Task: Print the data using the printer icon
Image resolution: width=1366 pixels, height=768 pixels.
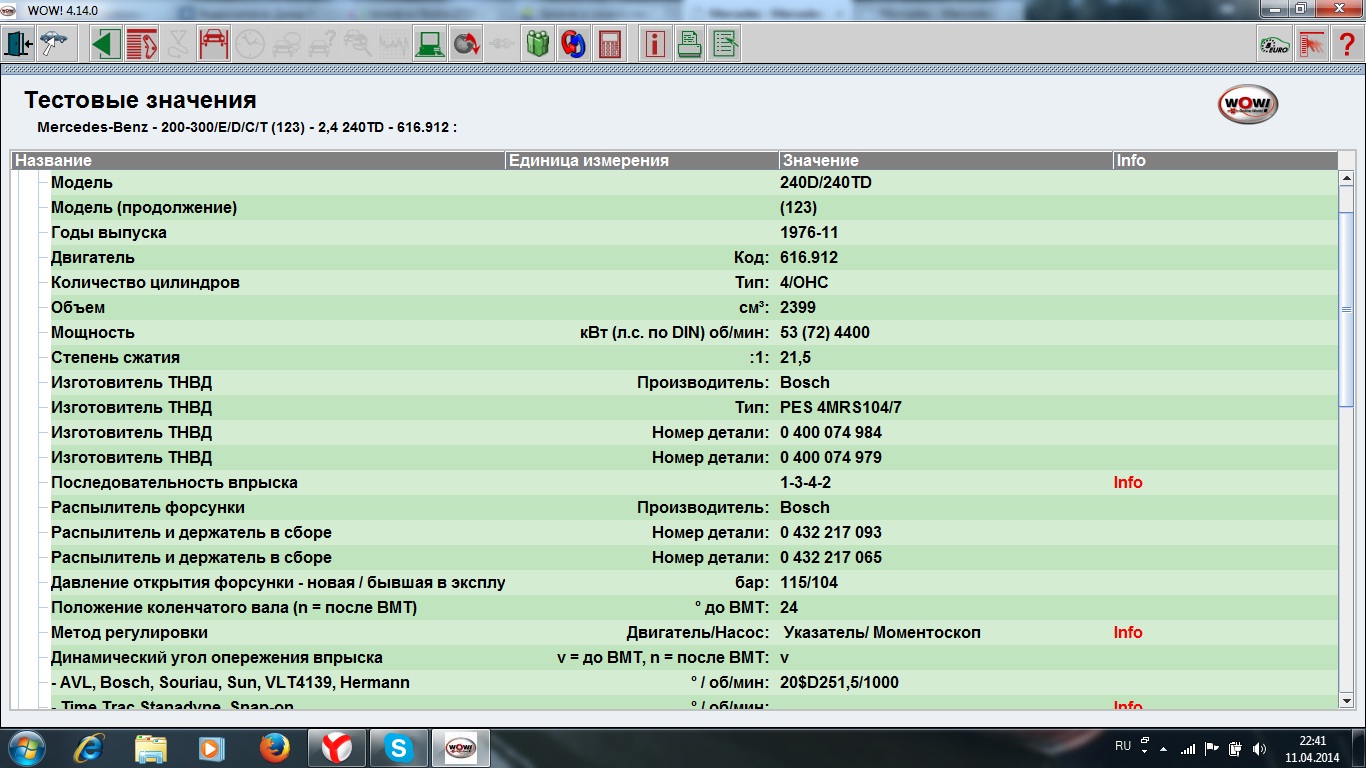Action: click(690, 44)
